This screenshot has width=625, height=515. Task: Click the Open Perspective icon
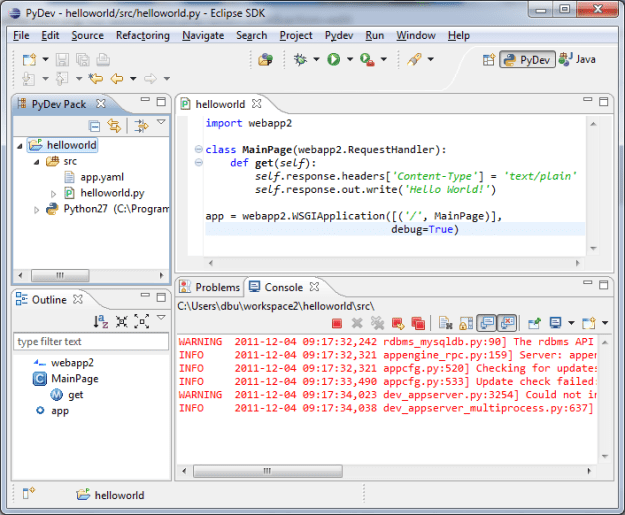pos(487,60)
